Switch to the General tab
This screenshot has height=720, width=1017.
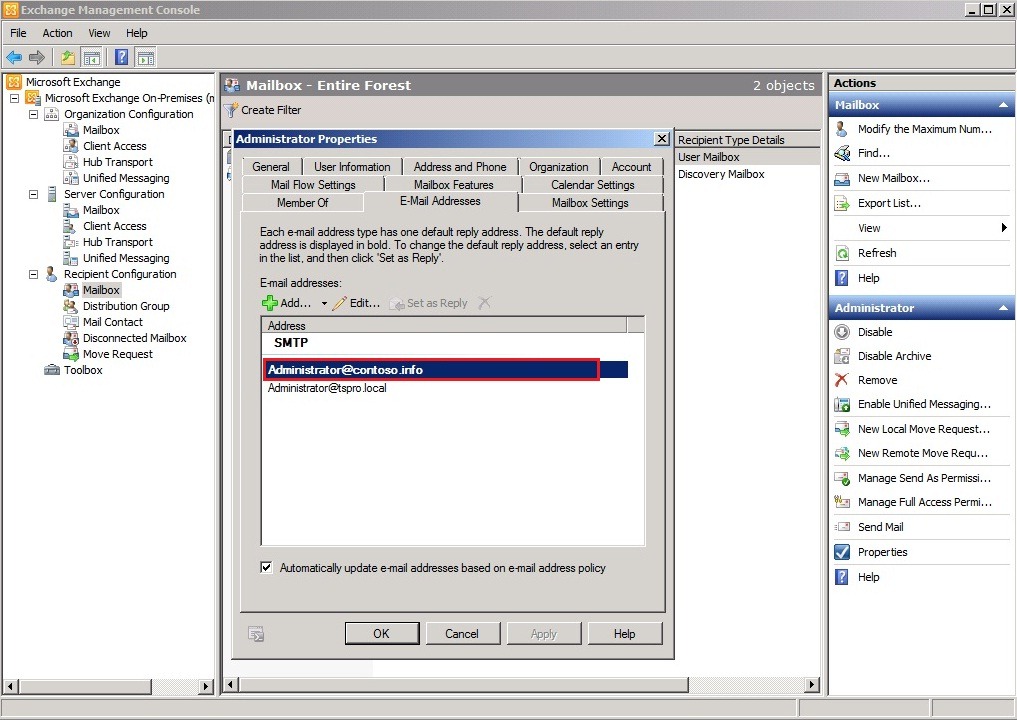click(x=271, y=167)
